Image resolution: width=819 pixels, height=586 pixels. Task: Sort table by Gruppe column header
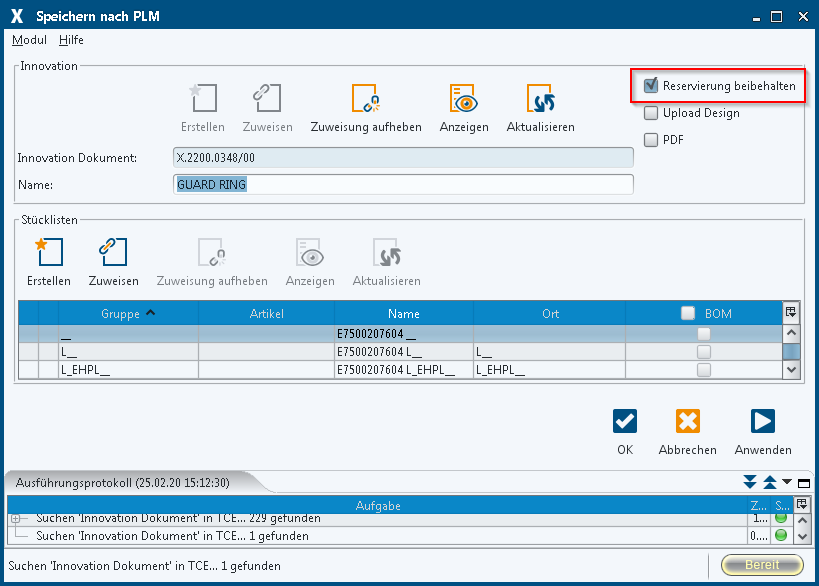click(x=120, y=314)
